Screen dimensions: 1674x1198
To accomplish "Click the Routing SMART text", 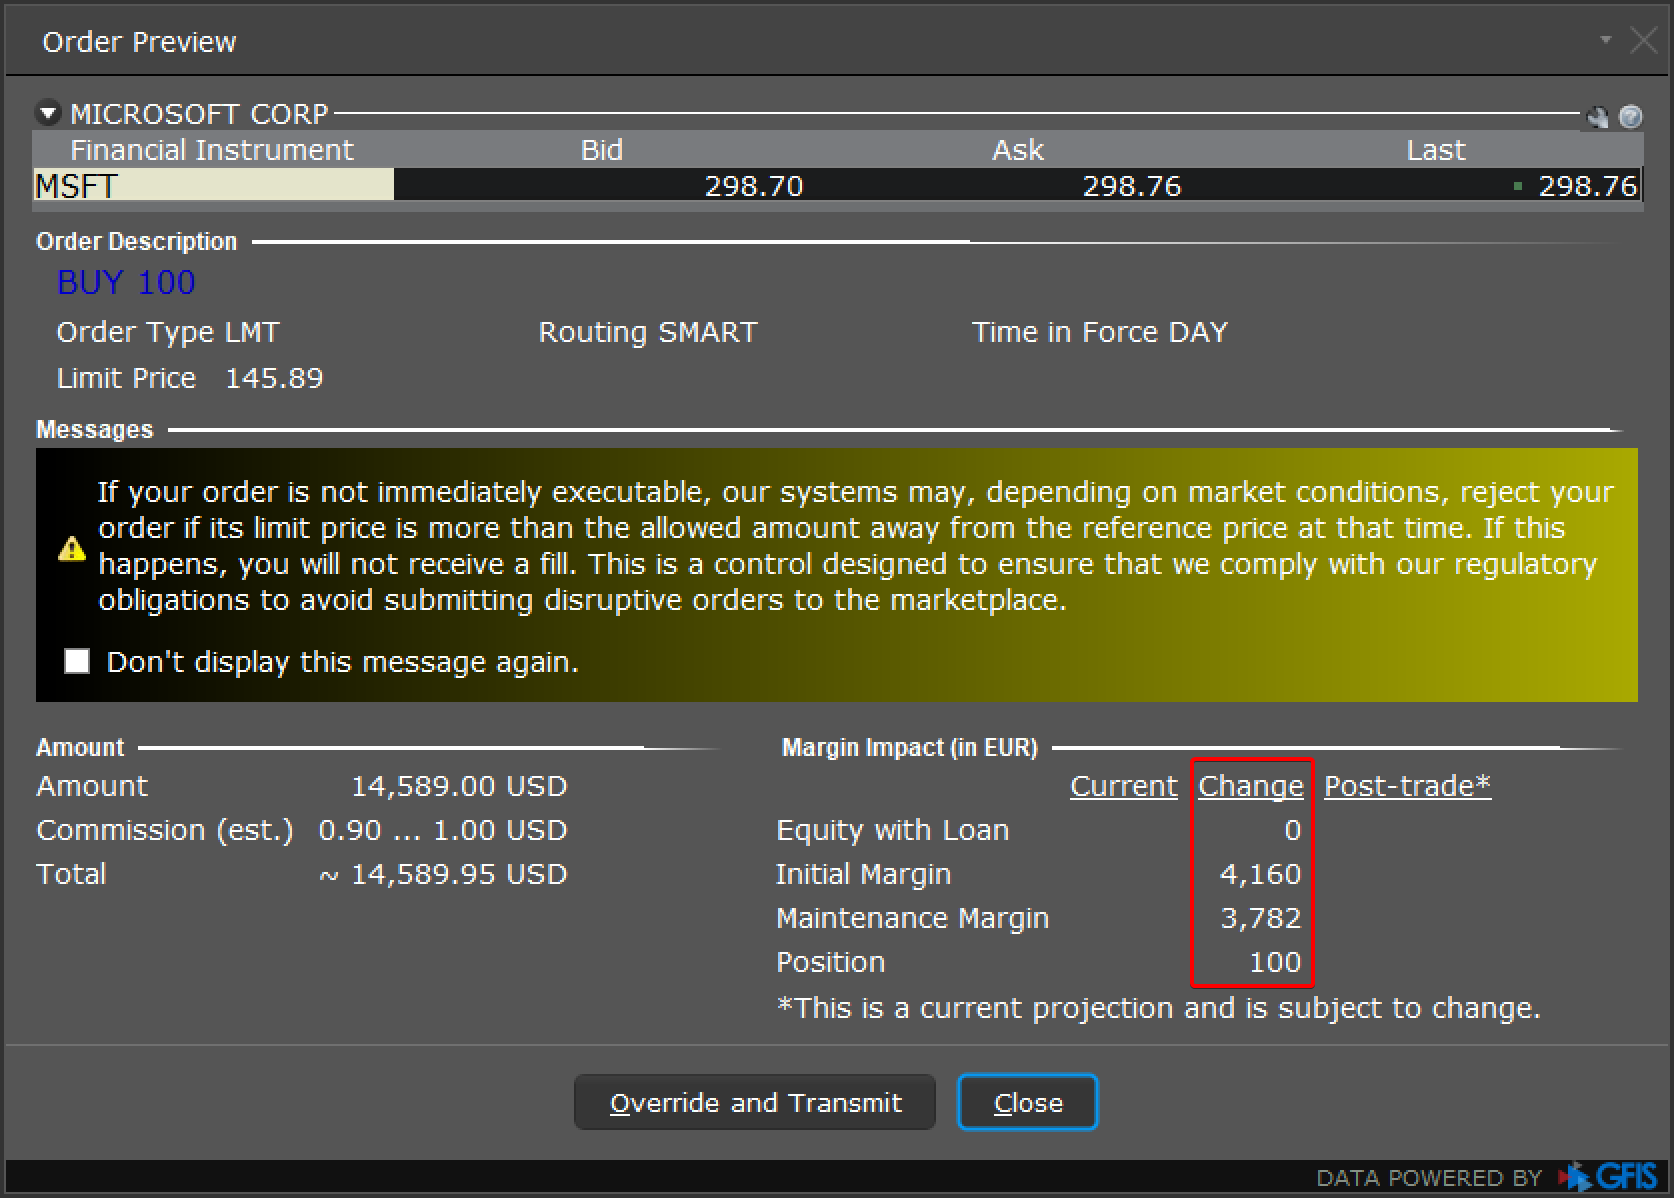I will pos(648,332).
